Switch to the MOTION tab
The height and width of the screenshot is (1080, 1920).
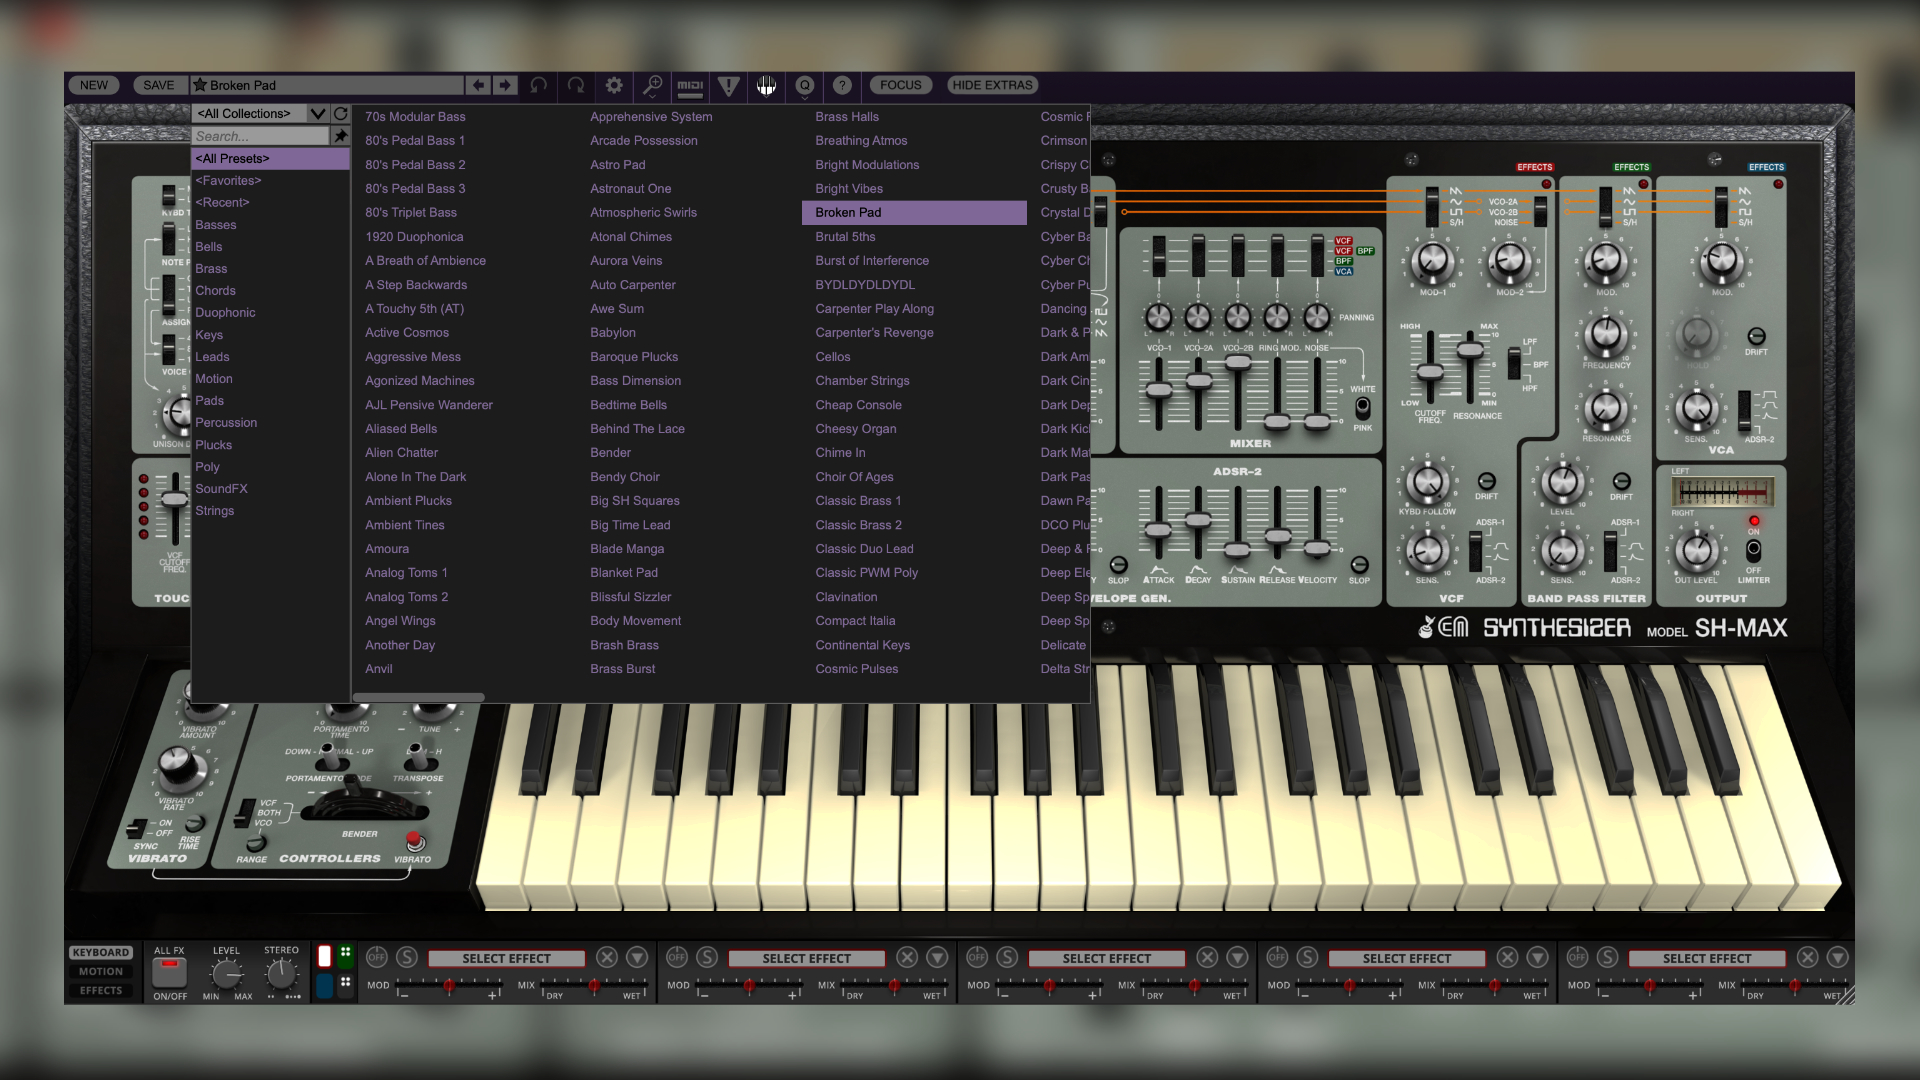pyautogui.click(x=101, y=971)
